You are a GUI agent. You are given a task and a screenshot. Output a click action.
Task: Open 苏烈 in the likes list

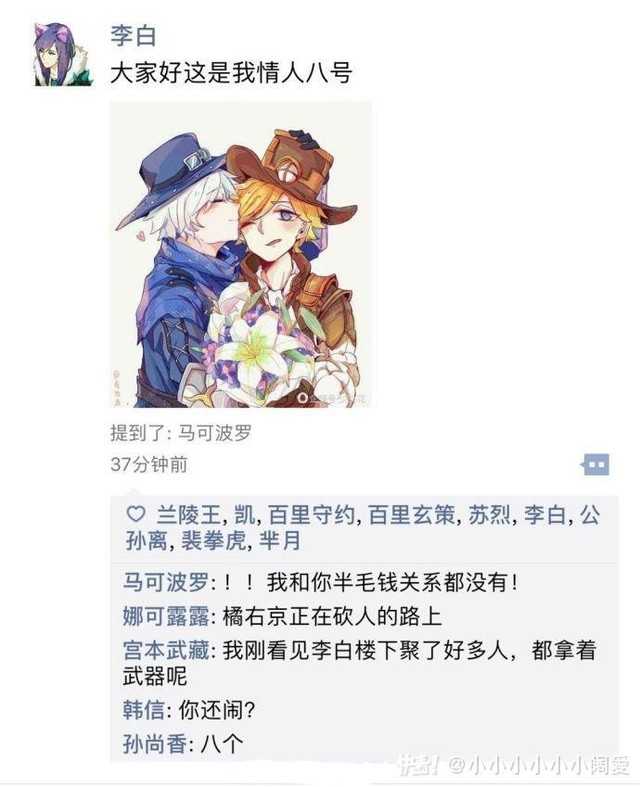(x=490, y=515)
